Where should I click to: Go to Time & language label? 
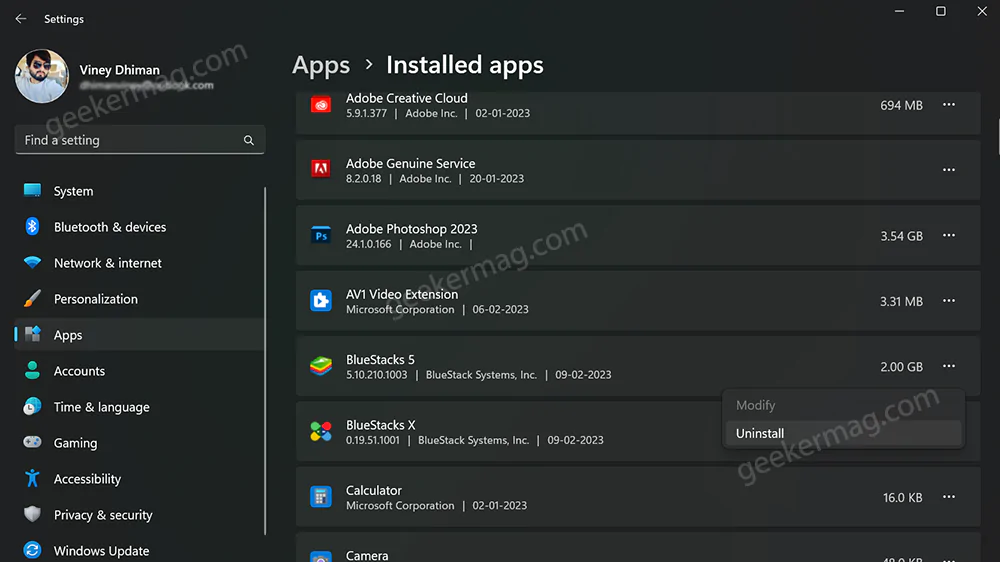pyautogui.click(x=101, y=407)
